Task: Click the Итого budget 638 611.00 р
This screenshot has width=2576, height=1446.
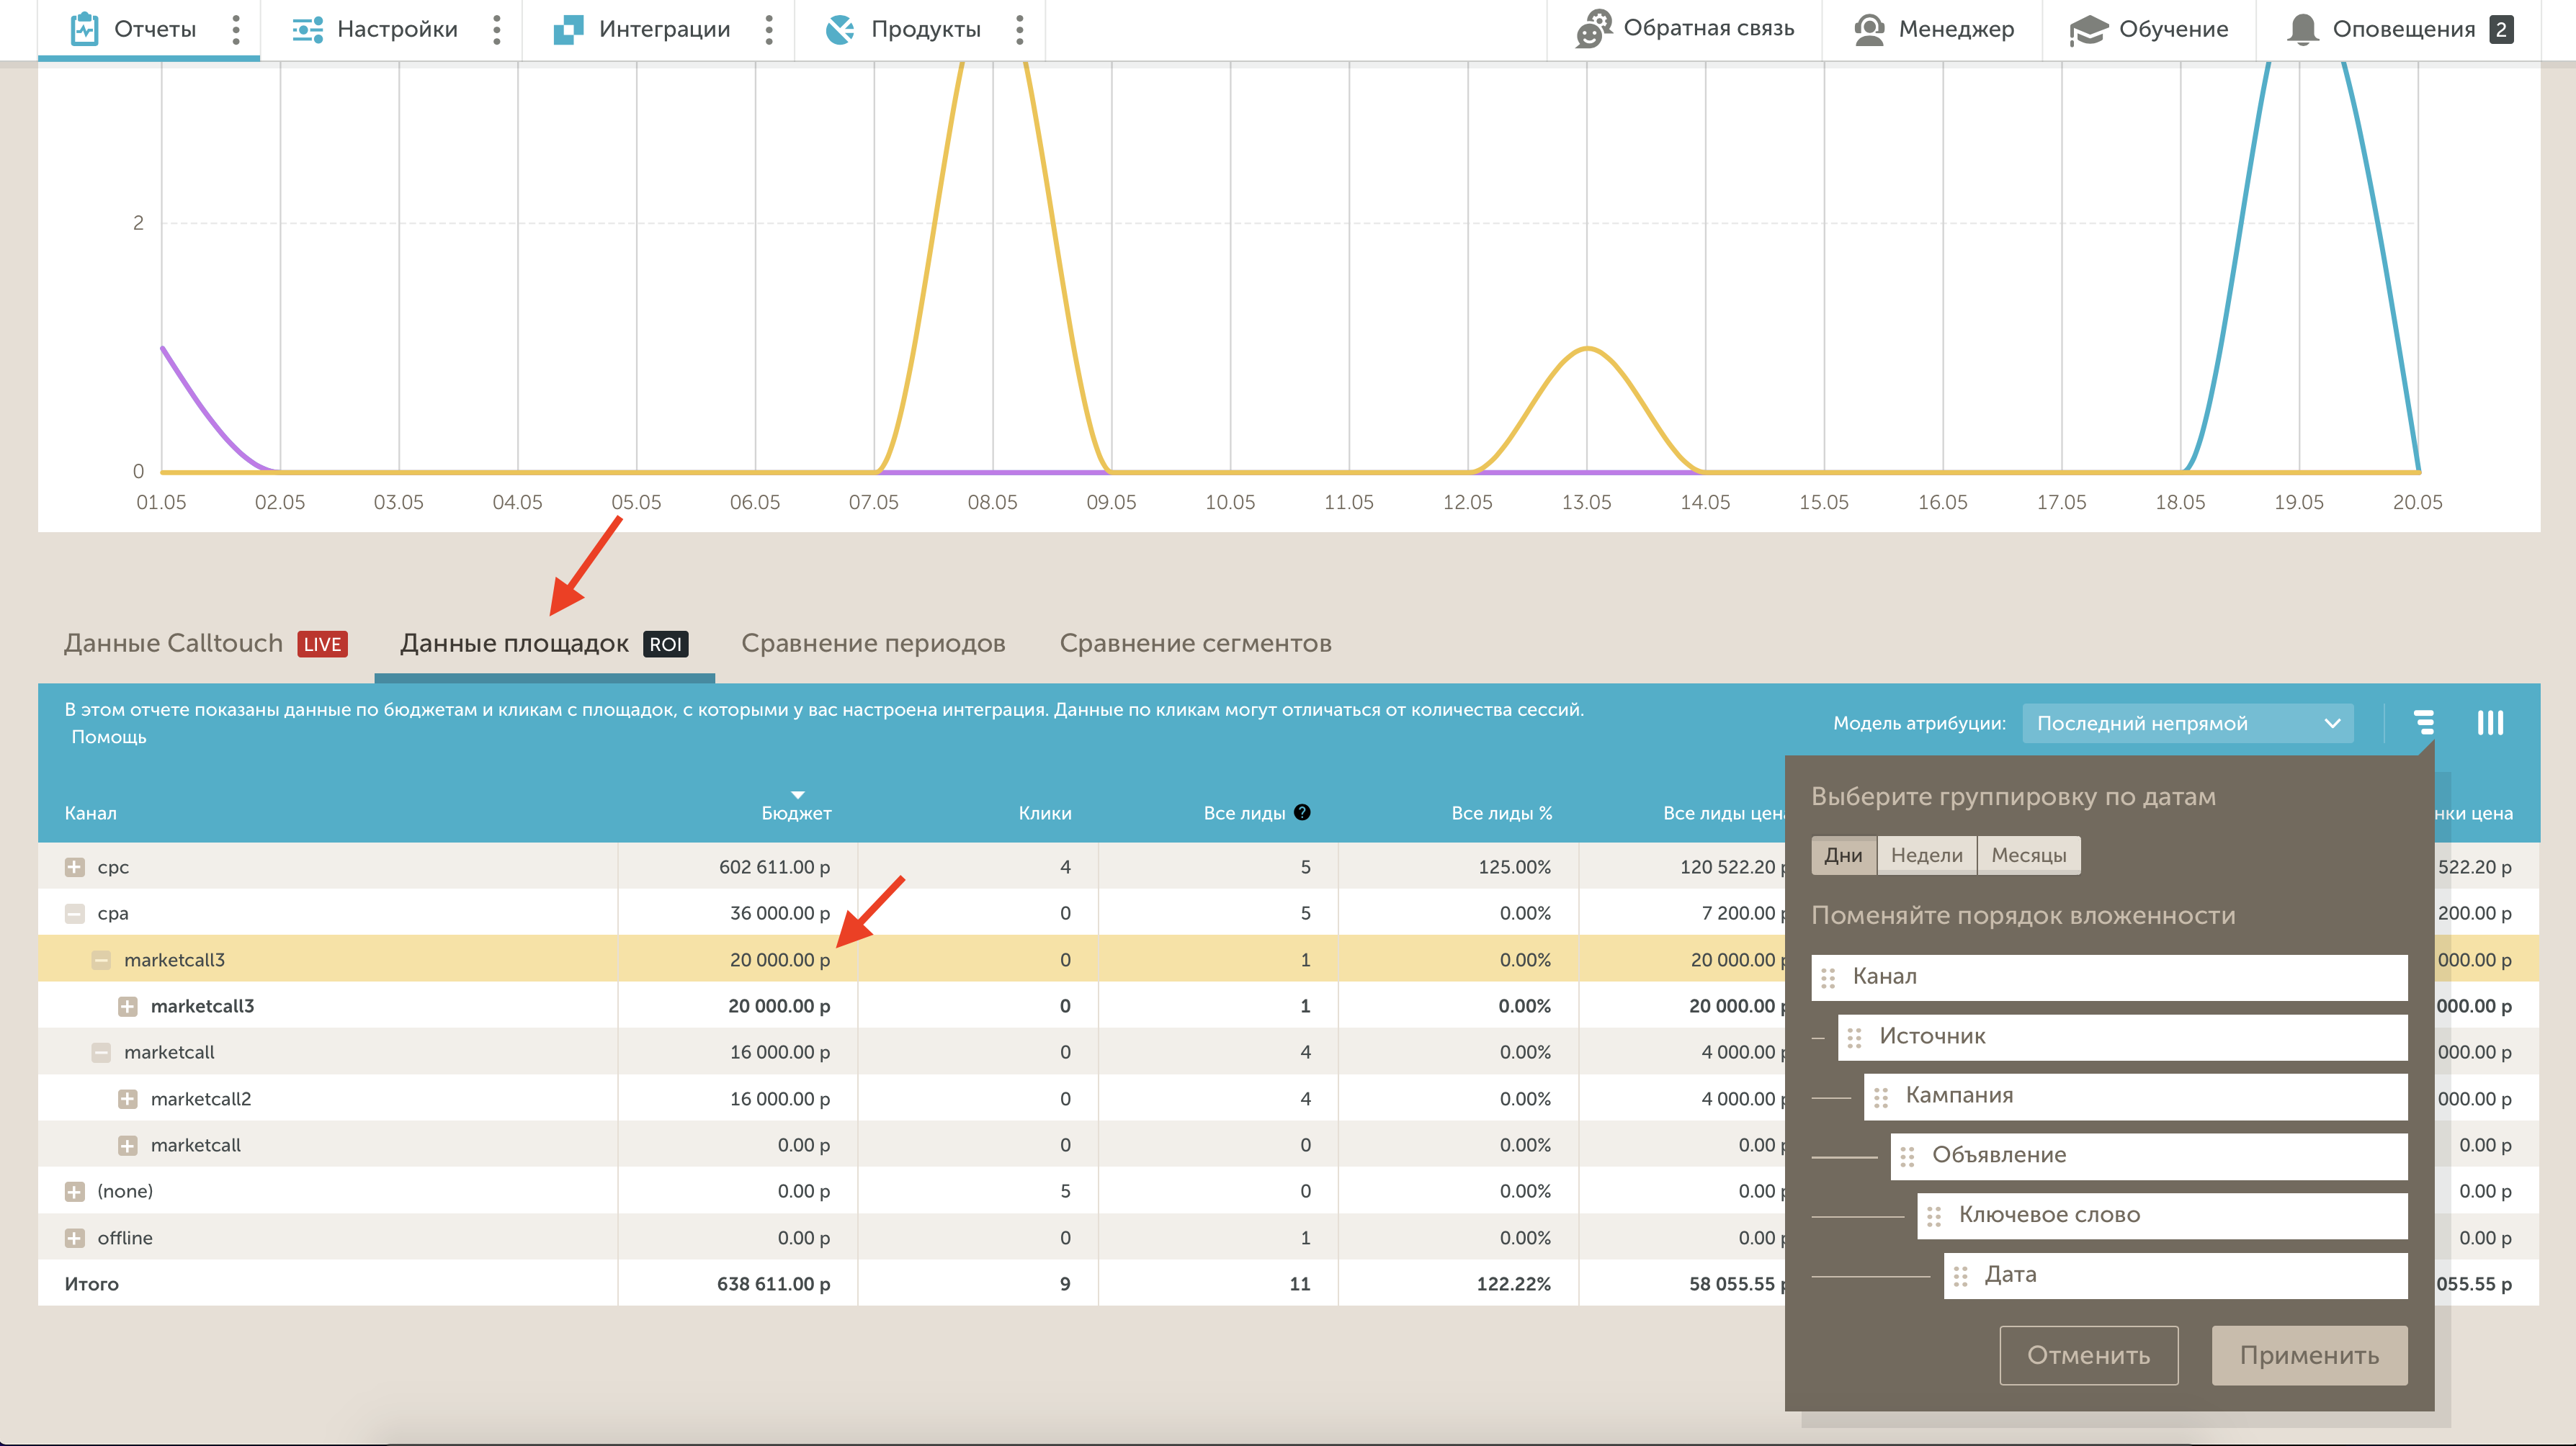Action: coord(773,1284)
